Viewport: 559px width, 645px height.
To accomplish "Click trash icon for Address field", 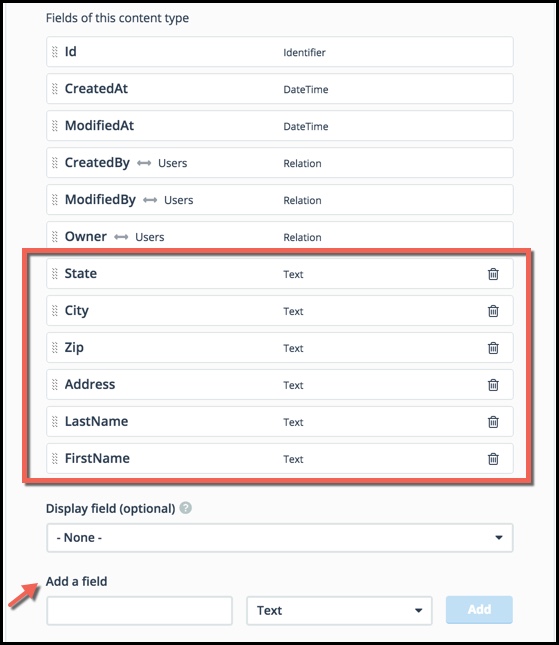I will coord(493,385).
